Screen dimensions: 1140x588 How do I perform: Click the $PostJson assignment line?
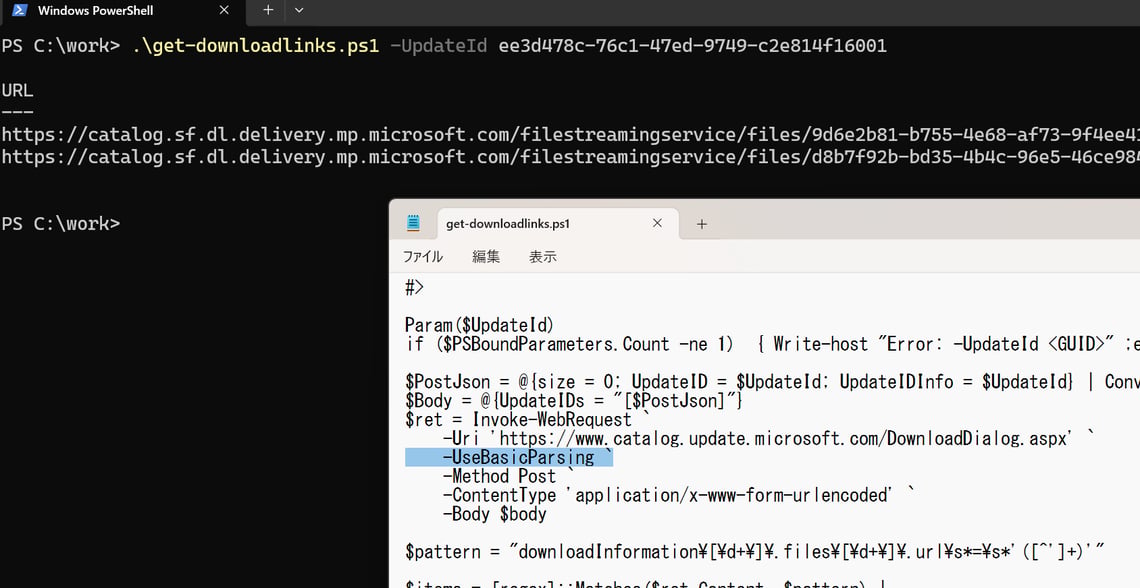772,382
